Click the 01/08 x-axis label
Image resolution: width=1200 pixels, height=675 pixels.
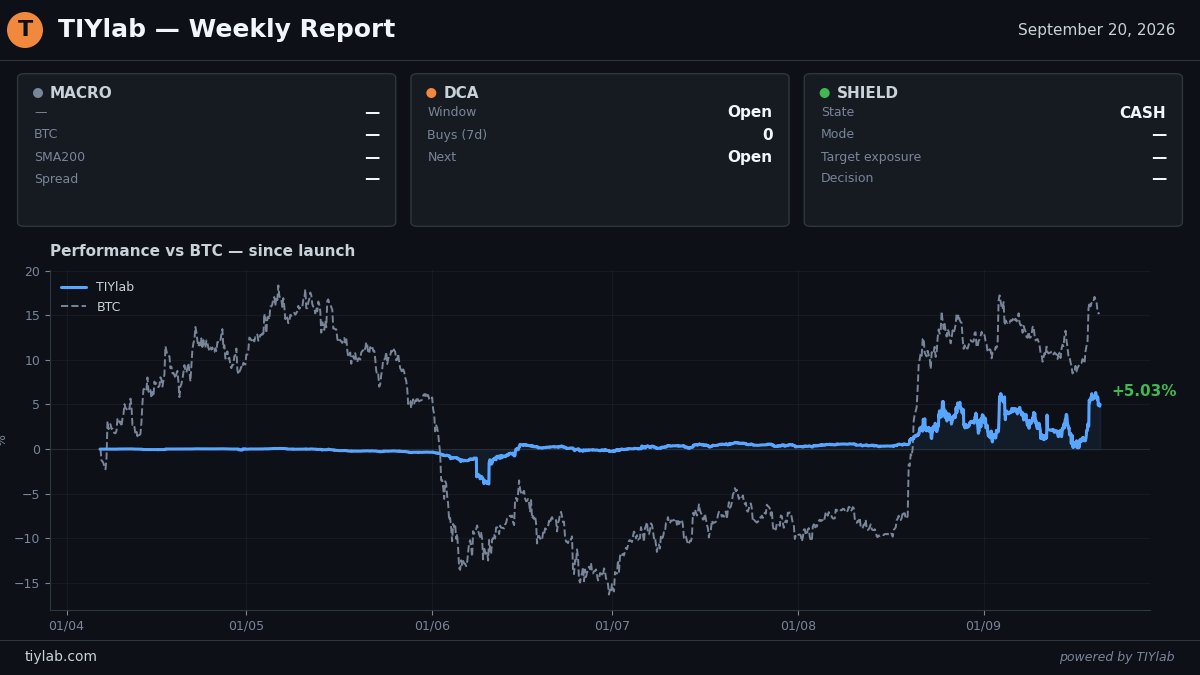point(798,626)
